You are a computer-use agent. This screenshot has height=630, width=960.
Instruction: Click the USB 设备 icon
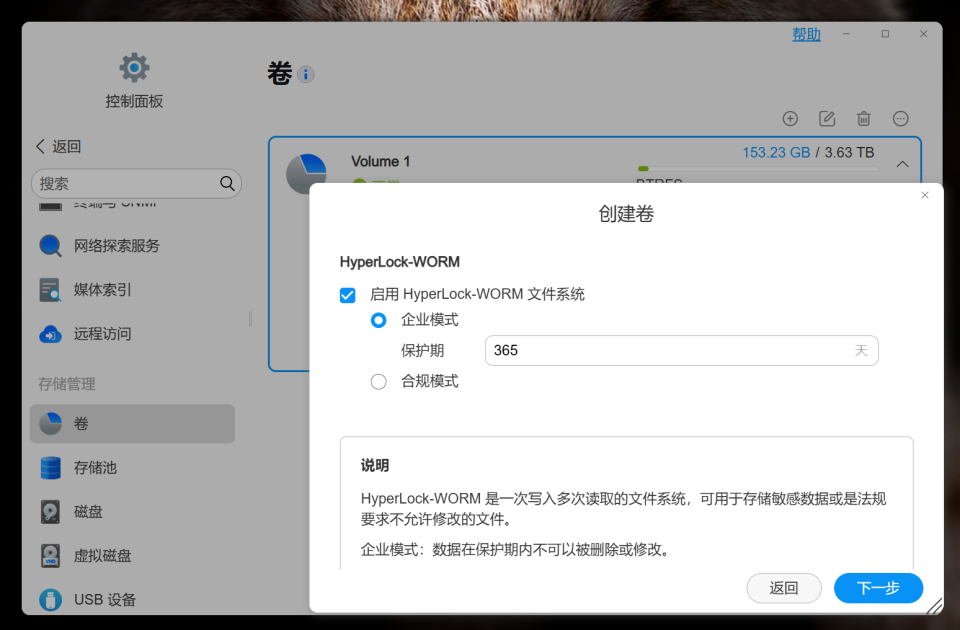(x=50, y=600)
